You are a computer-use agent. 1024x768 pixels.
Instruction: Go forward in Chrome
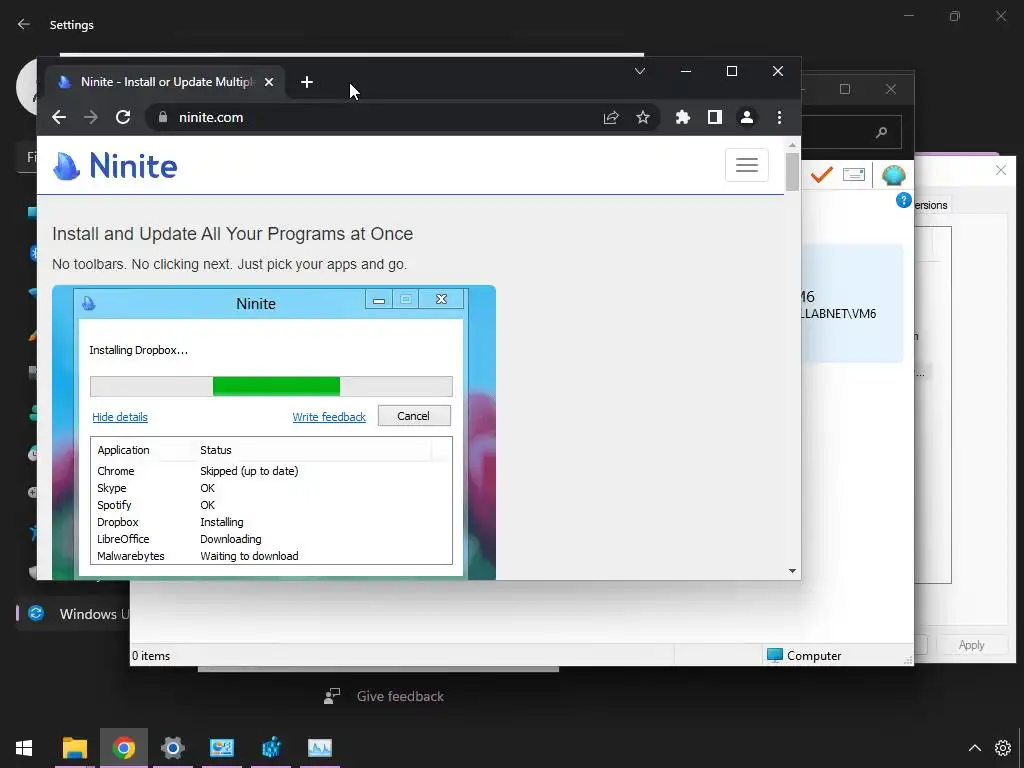[x=91, y=118]
